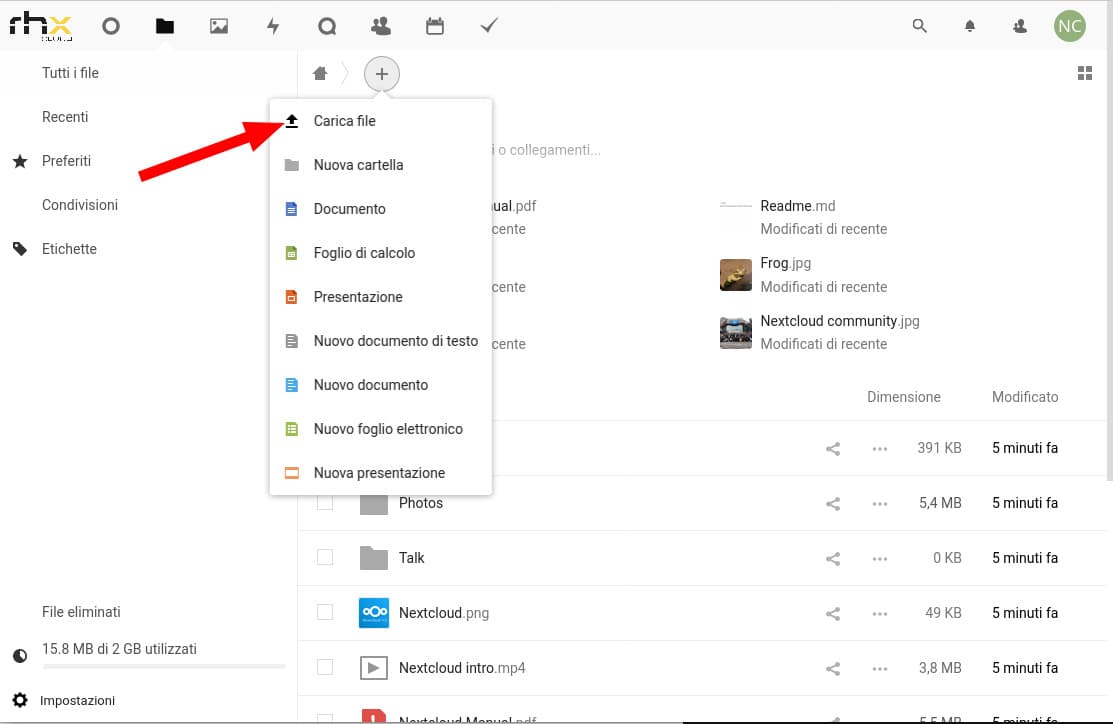Open Preferiti in the sidebar
Image resolution: width=1113 pixels, height=724 pixels.
67,161
